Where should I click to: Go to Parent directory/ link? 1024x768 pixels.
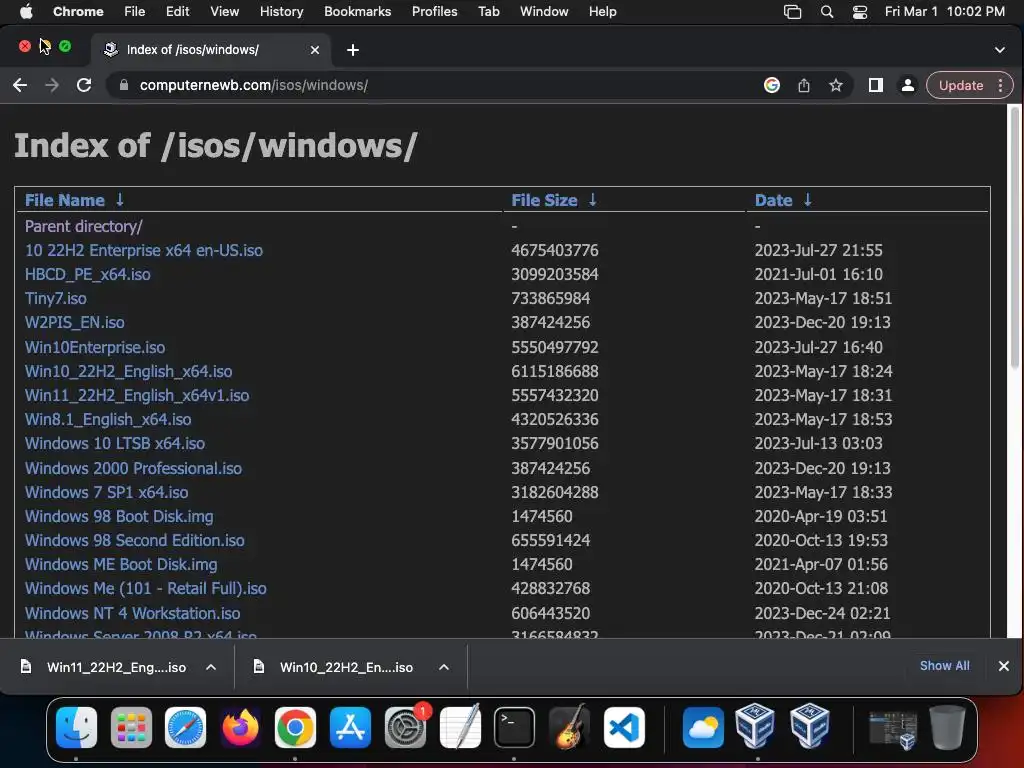tap(84, 226)
